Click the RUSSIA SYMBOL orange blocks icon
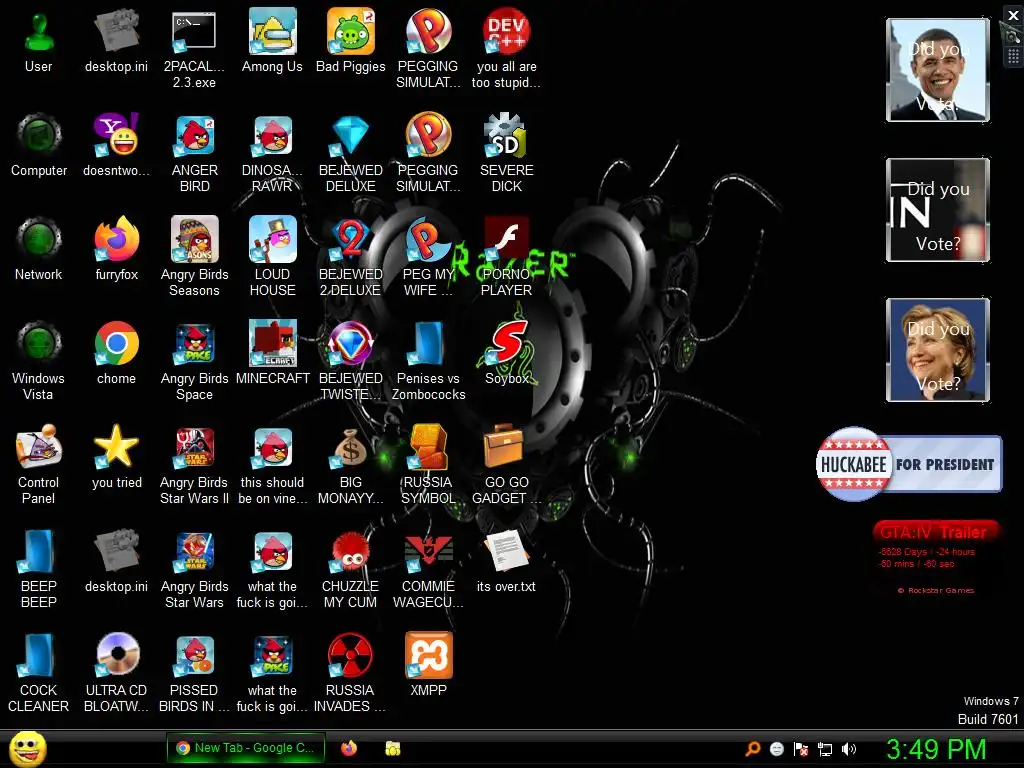 [x=428, y=465]
